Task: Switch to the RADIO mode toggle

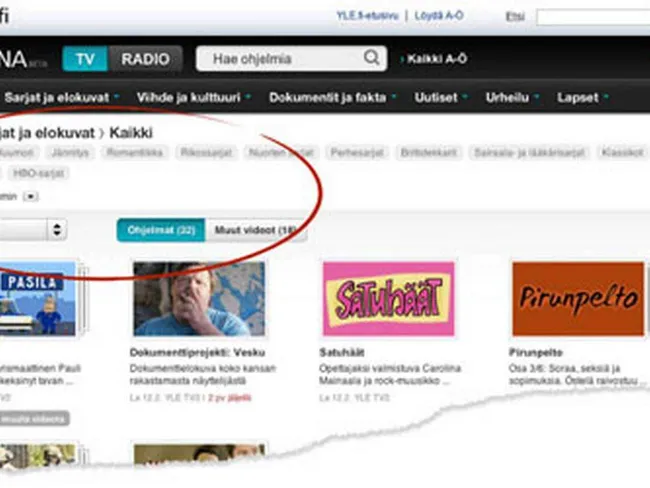Action: [145, 59]
